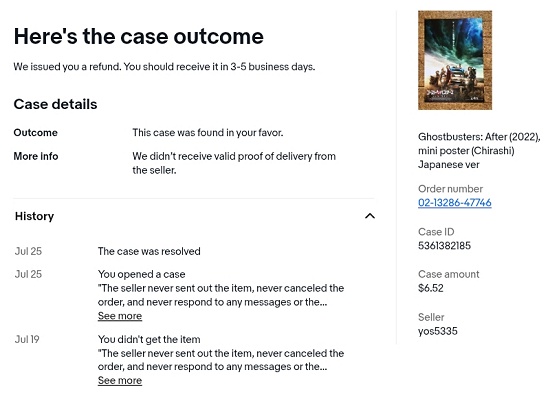The image size is (550, 400).
Task: Click the Case details heading
Action: (x=55, y=104)
